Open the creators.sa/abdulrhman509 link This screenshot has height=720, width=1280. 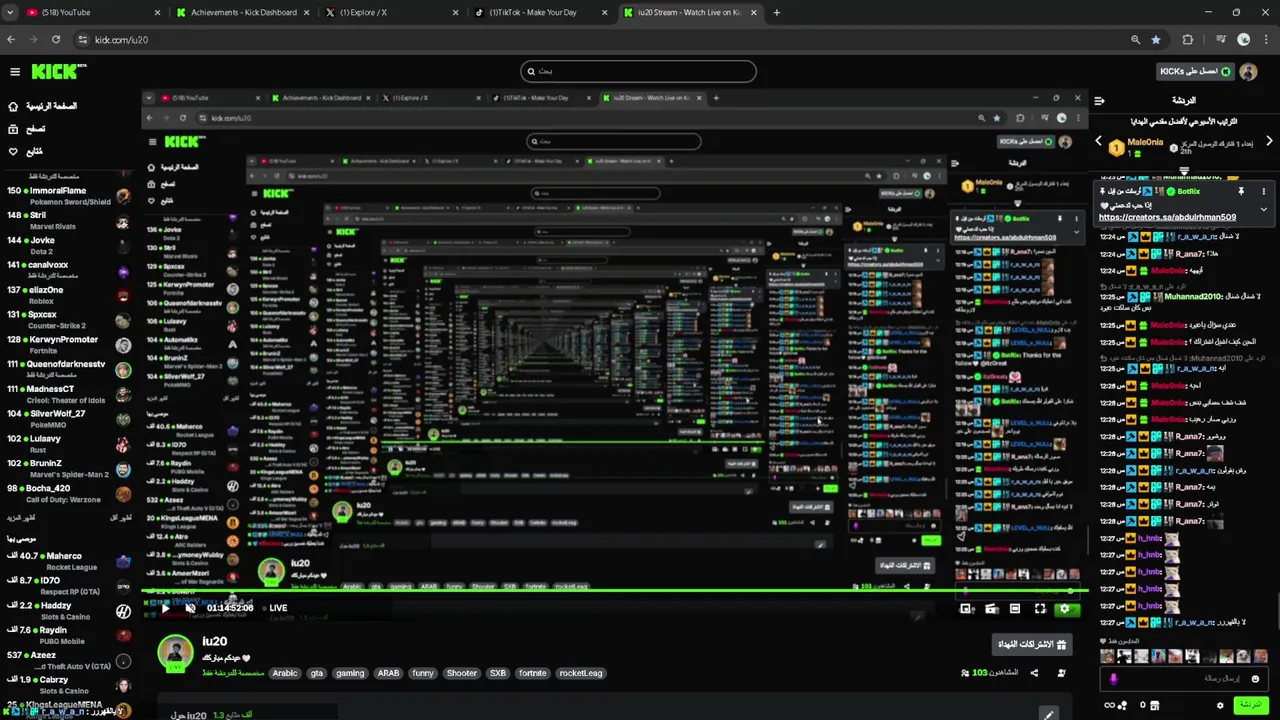(x=1167, y=217)
